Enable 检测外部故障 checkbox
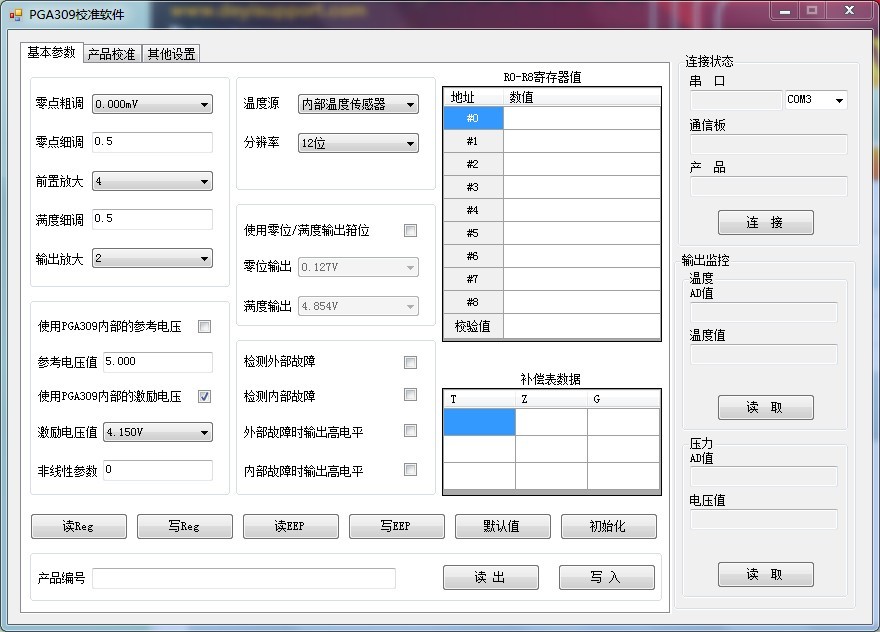The image size is (880, 632). [410, 362]
